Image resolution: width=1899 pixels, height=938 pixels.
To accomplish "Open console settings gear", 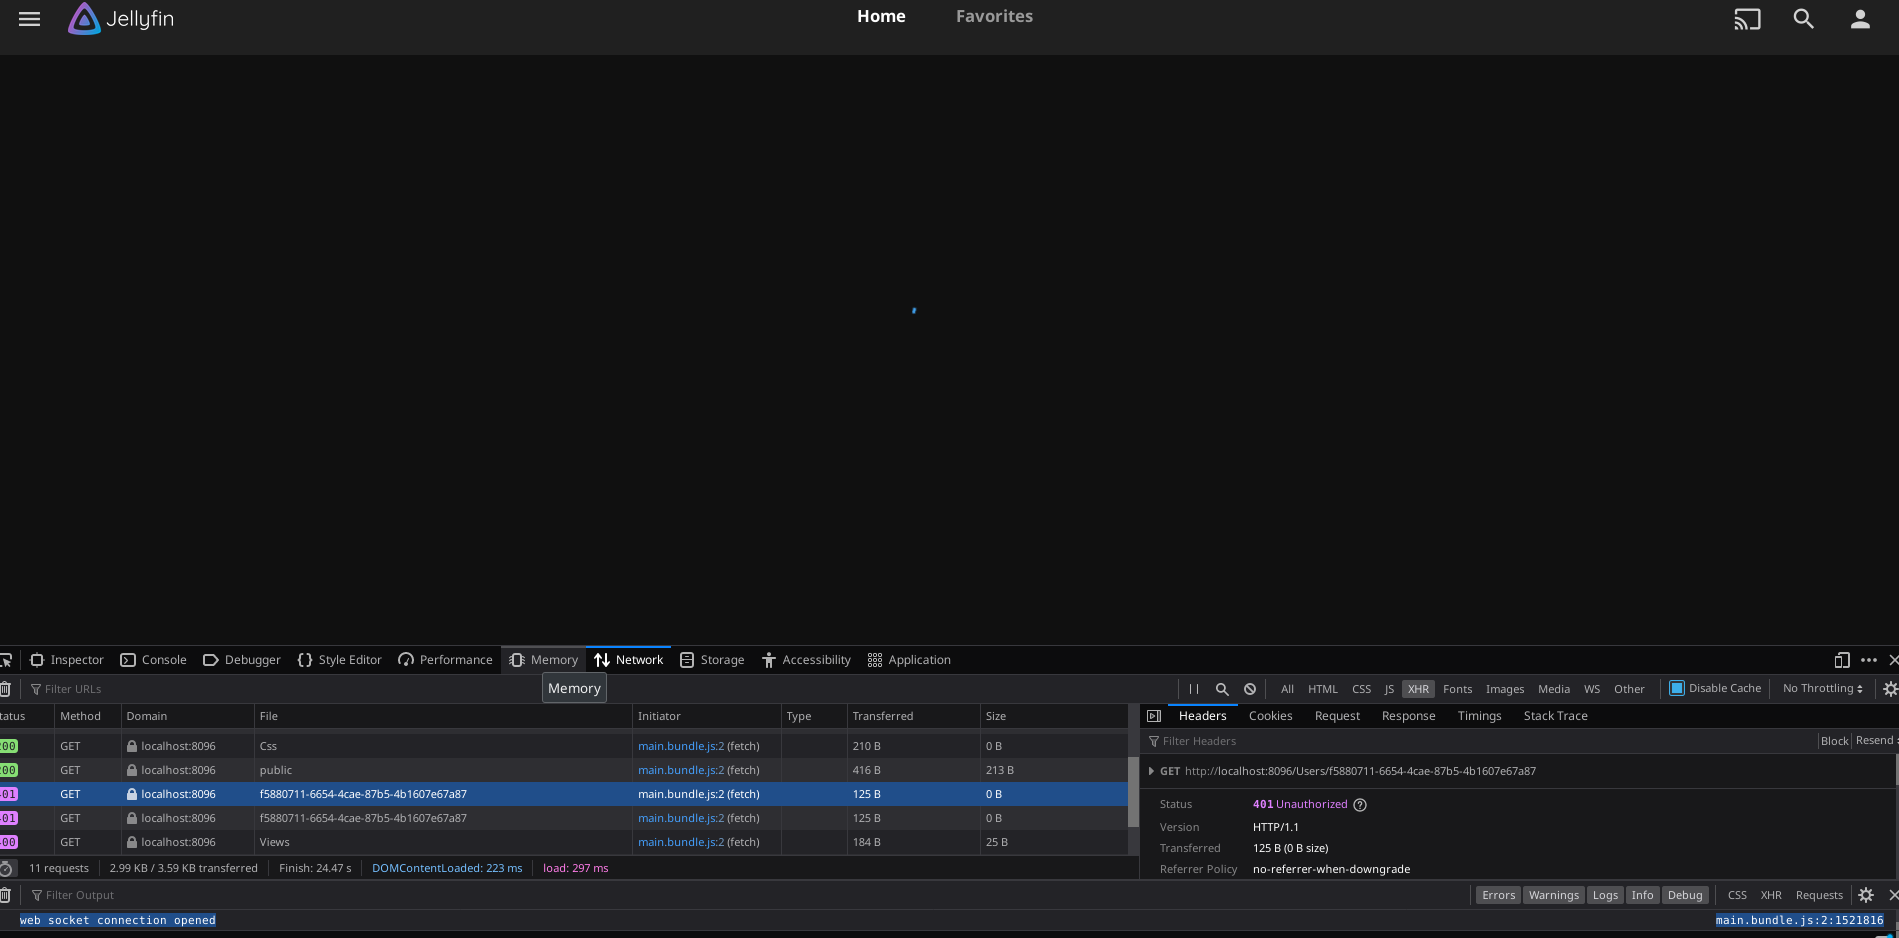I will point(1866,895).
